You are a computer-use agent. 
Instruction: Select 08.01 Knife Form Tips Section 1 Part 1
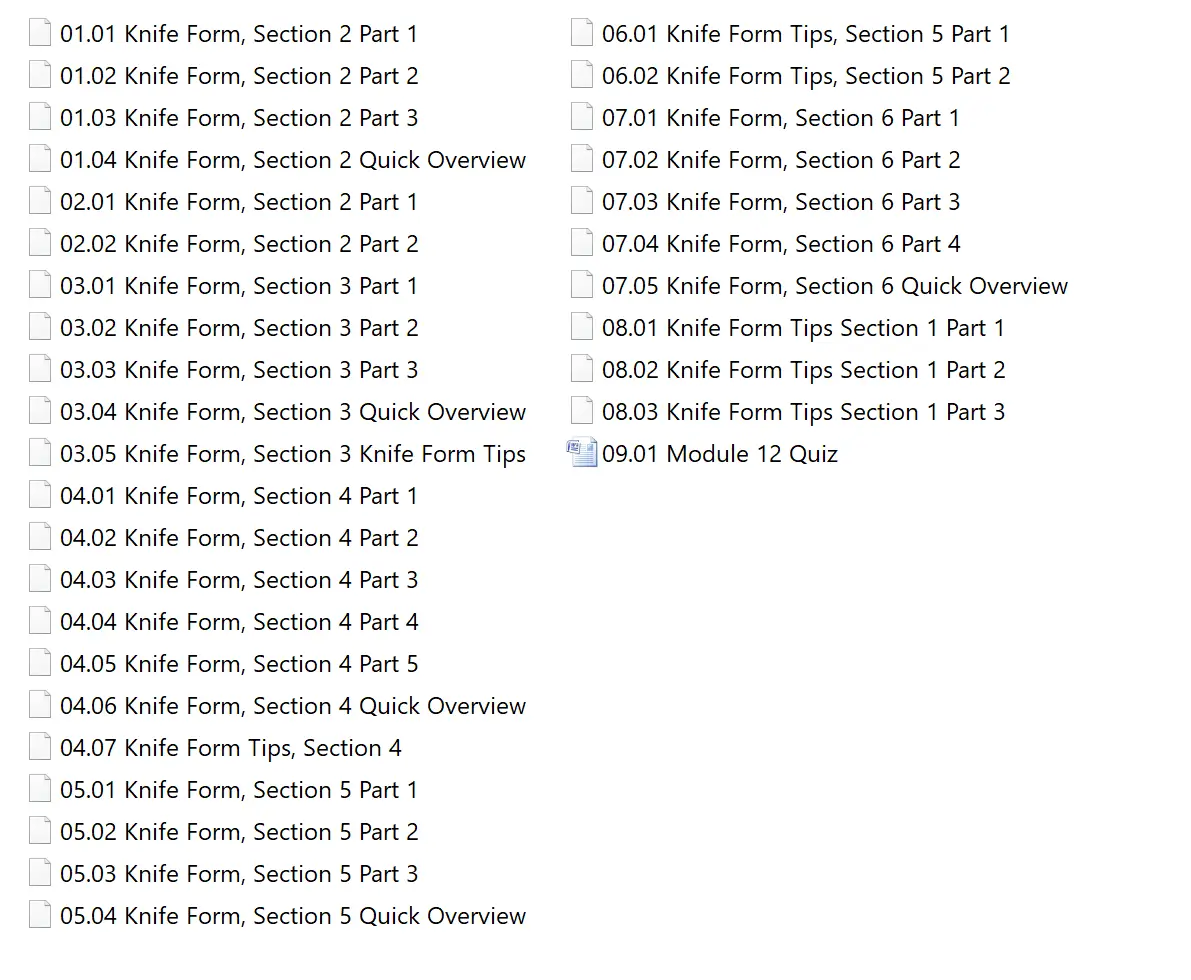click(x=803, y=328)
